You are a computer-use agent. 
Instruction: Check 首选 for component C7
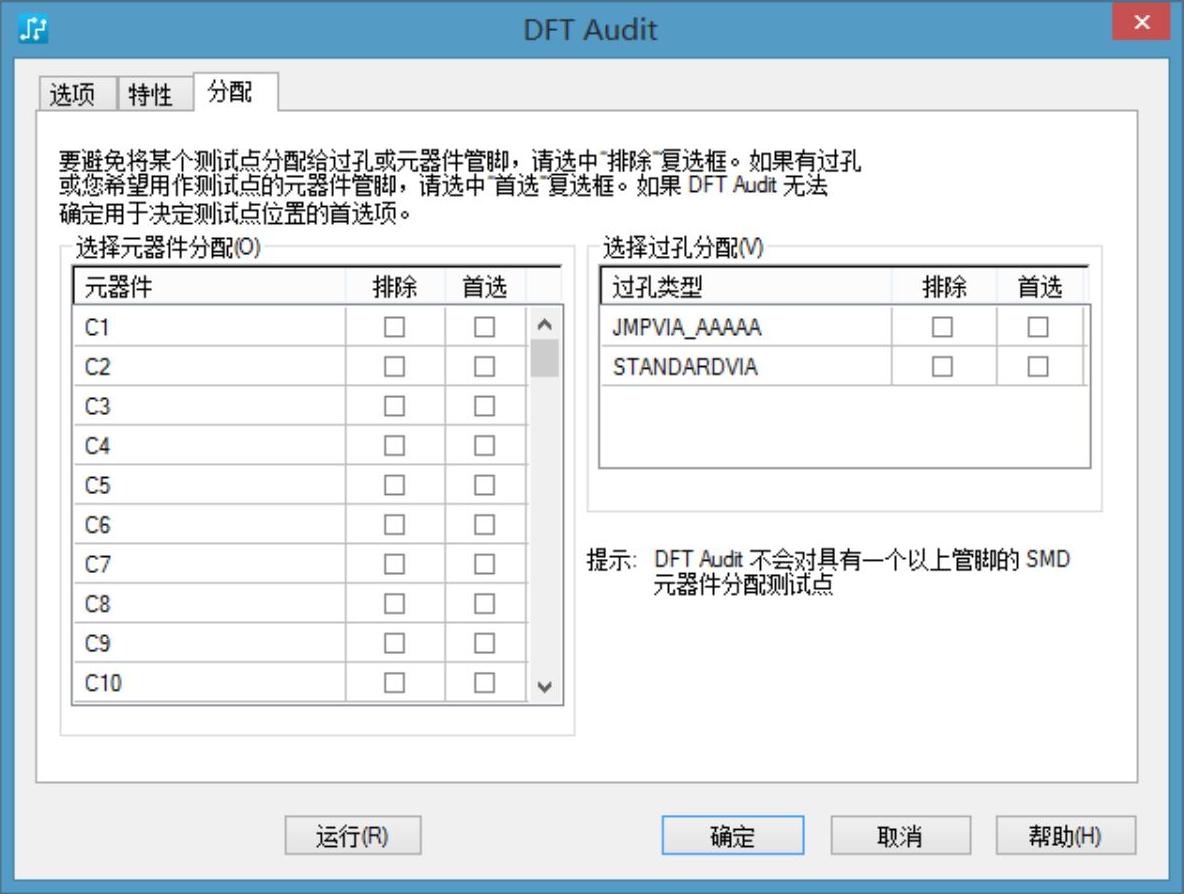pos(485,565)
